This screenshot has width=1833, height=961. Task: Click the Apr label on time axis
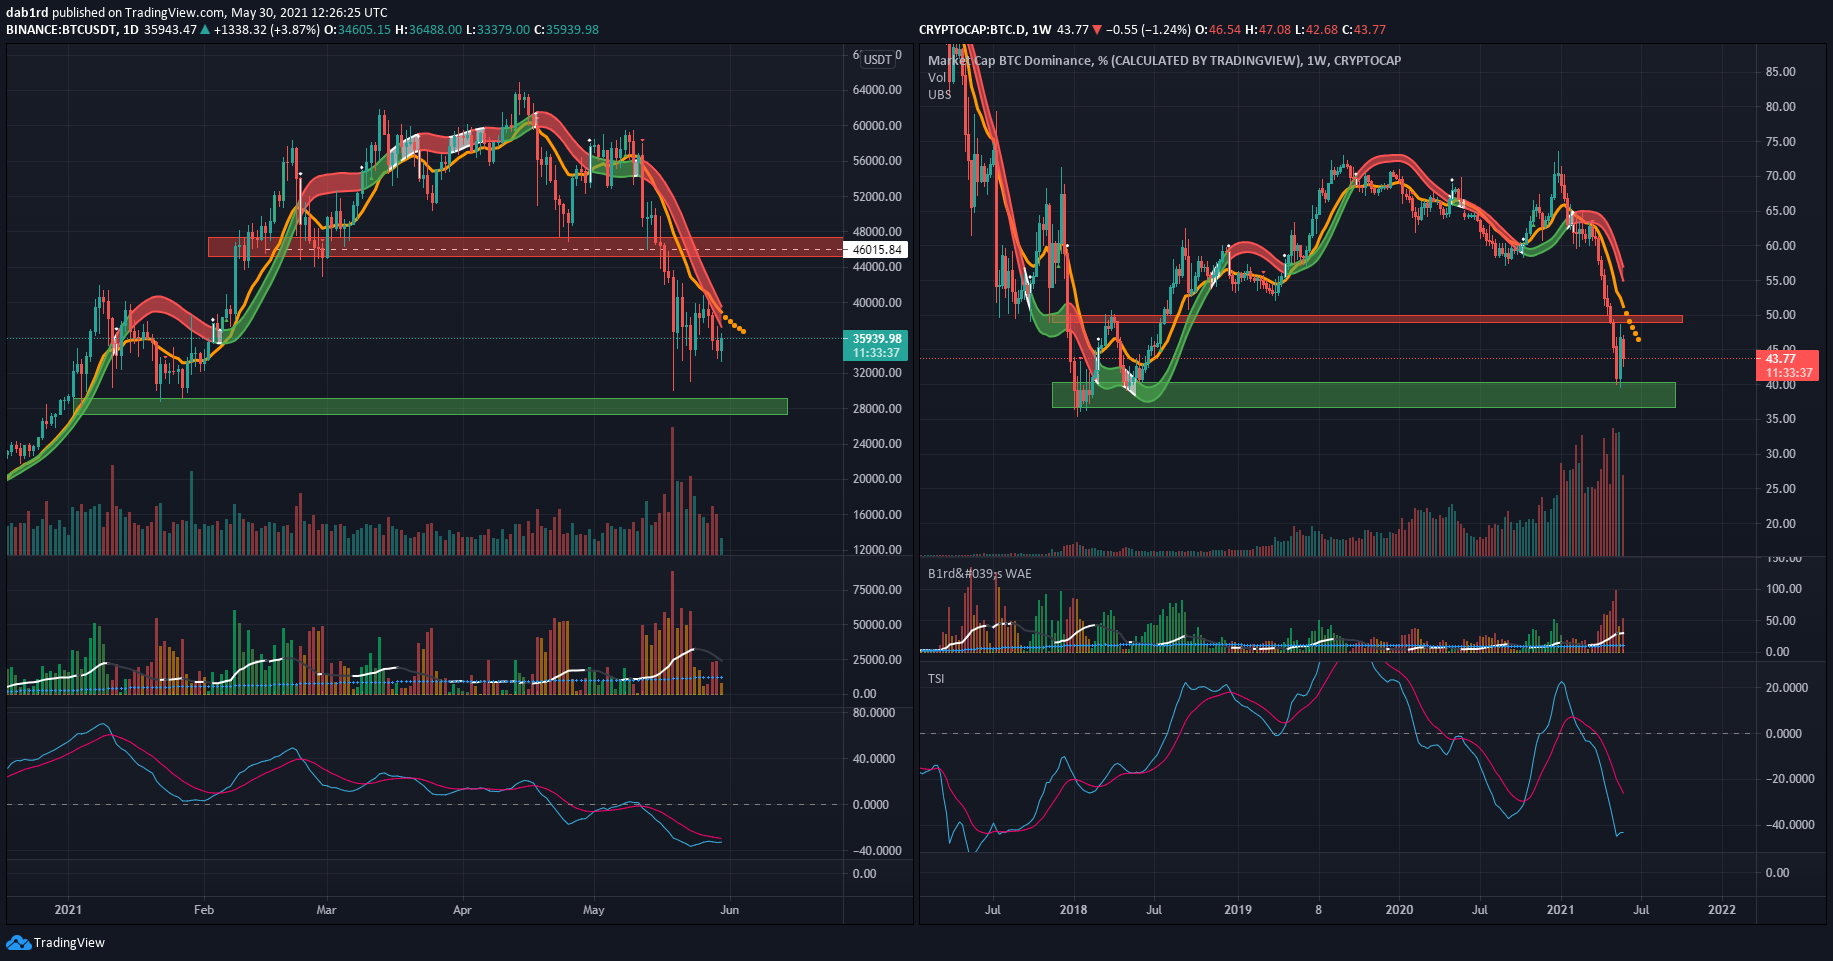pyautogui.click(x=462, y=910)
